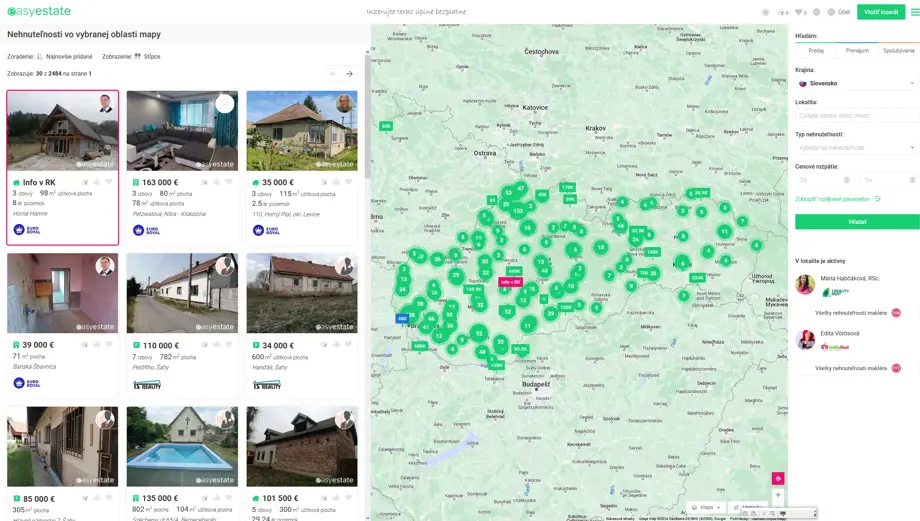Change sort order Najnovšie pridané
Screen dimensions: 920x521
[69, 56]
